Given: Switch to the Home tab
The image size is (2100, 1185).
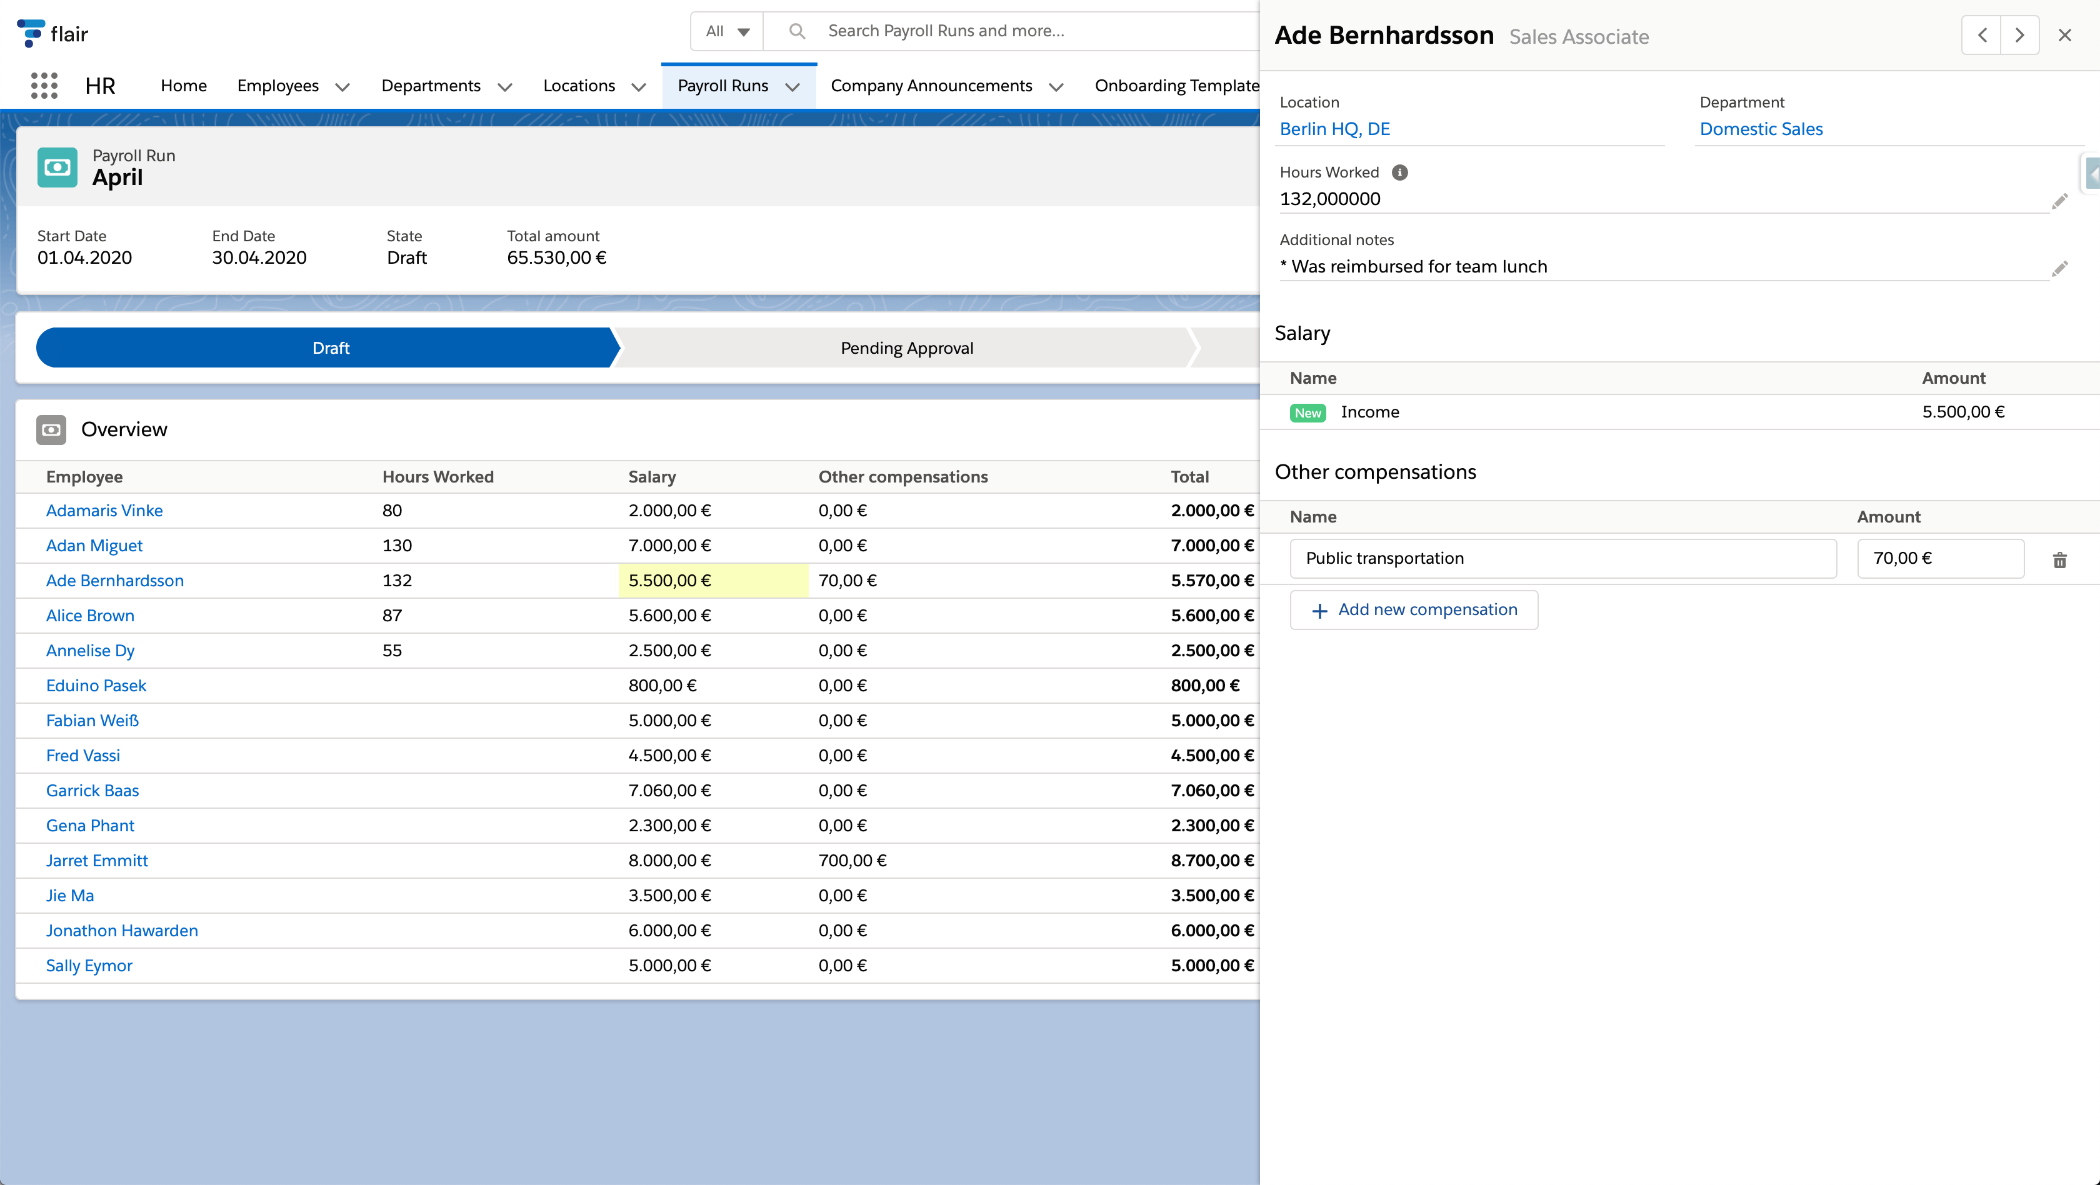Looking at the screenshot, I should point(183,86).
